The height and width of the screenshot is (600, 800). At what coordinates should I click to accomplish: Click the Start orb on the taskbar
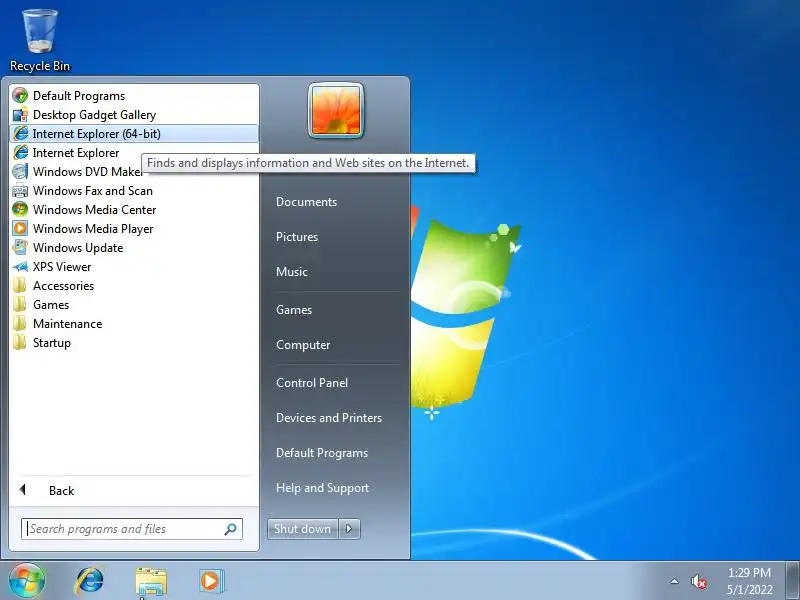27,580
